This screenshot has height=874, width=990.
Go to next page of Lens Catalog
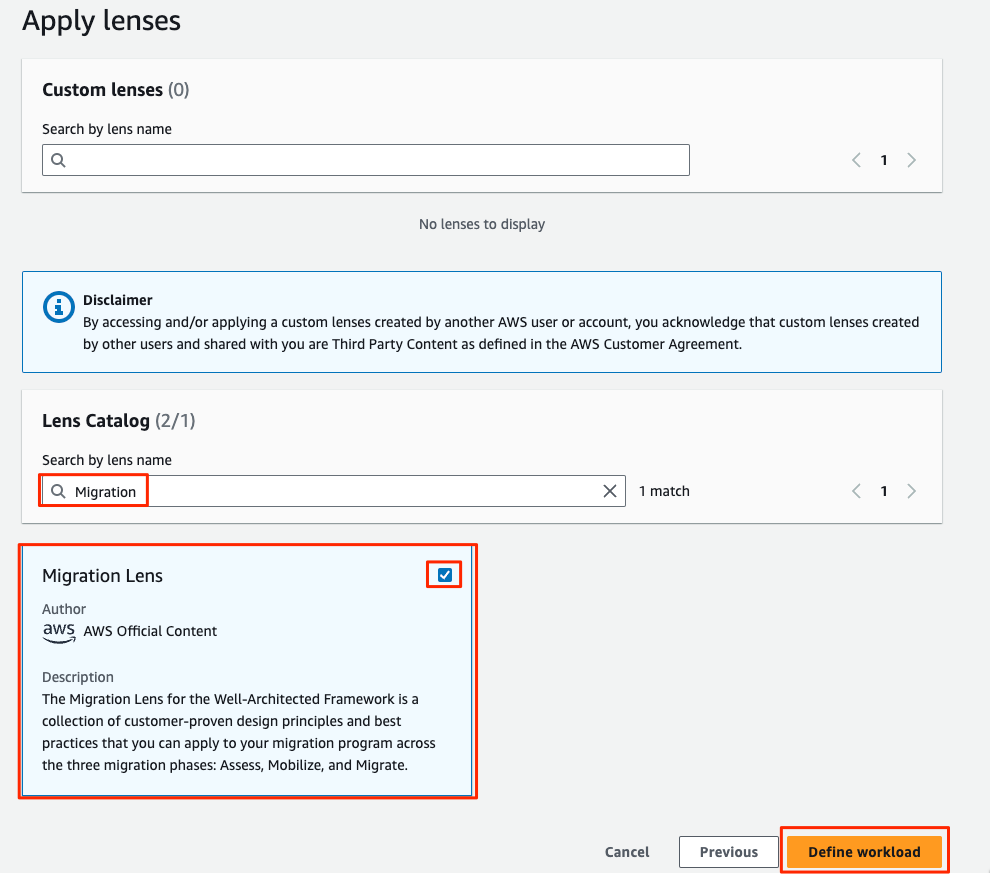tap(911, 491)
